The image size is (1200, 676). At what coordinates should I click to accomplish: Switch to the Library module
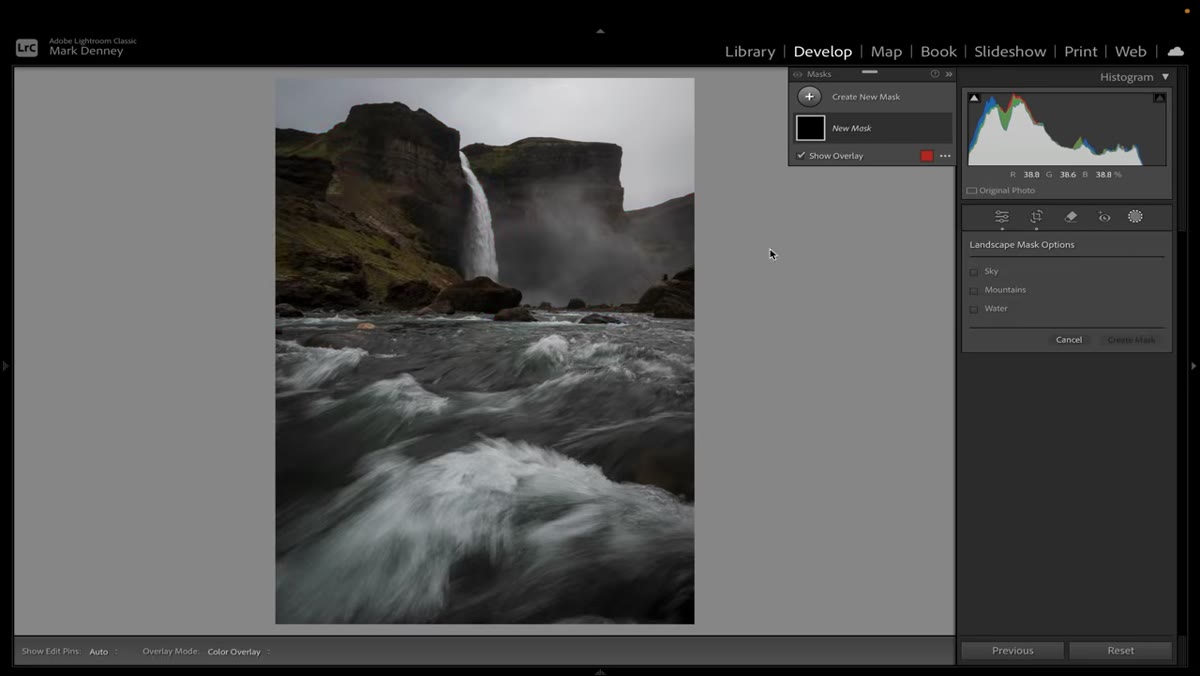(x=750, y=52)
